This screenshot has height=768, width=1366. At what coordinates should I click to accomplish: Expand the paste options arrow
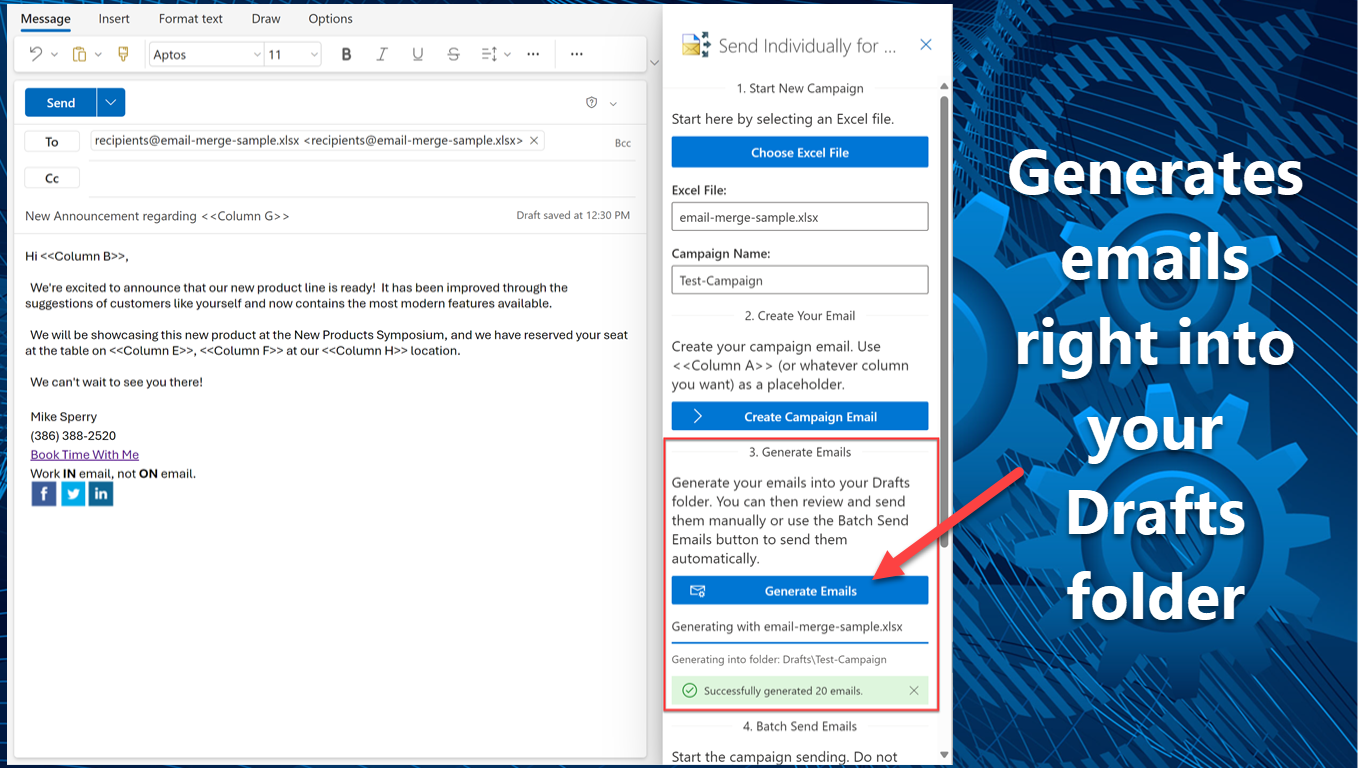[98, 55]
